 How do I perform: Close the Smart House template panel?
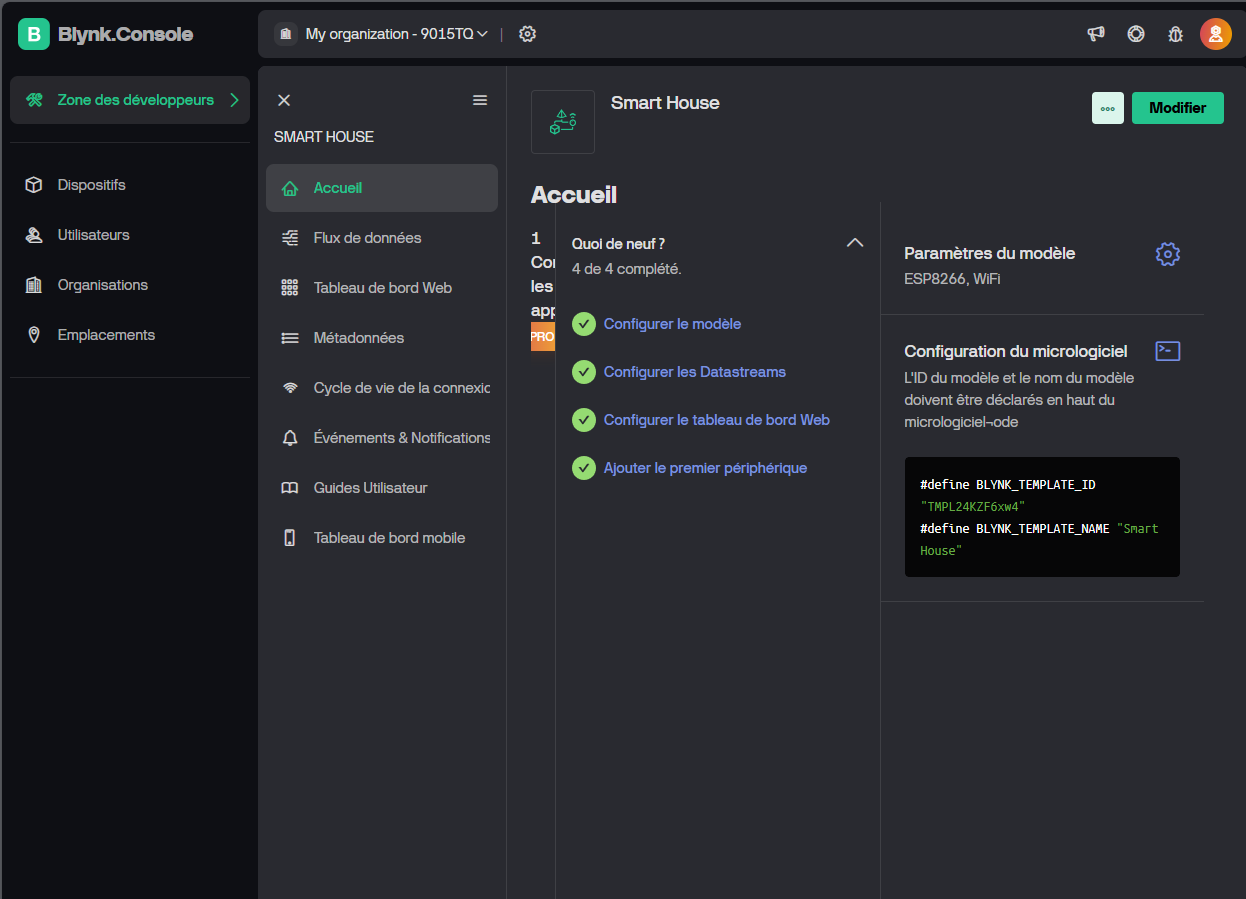coord(284,100)
